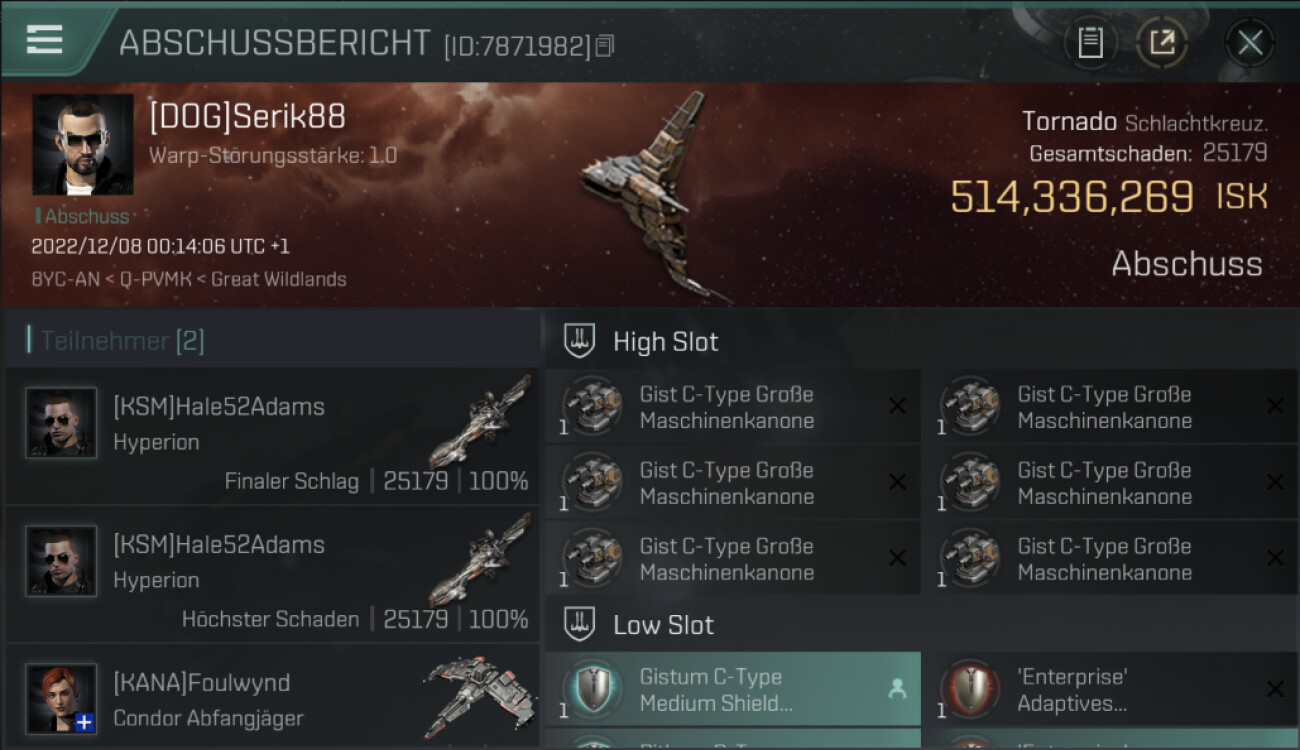Open the Finaler Schlag Hyperion entry
Viewport: 1300px width, 750px height.
[x=272, y=437]
